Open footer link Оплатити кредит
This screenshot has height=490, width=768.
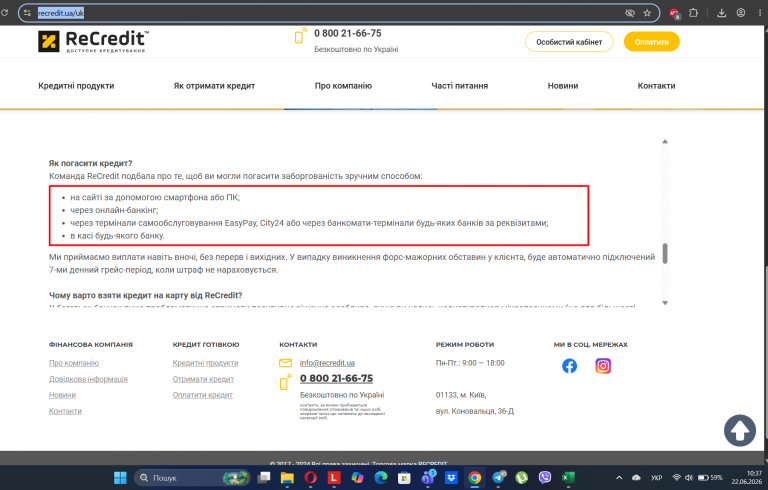pyautogui.click(x=202, y=395)
